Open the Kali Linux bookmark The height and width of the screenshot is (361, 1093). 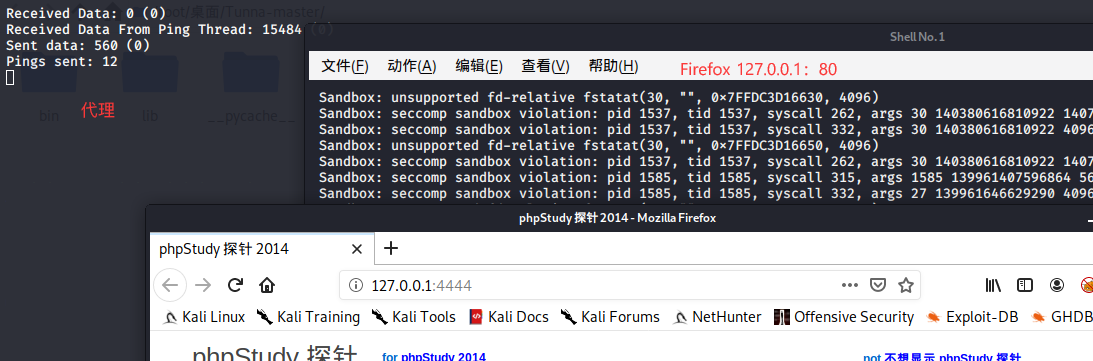[x=205, y=317]
